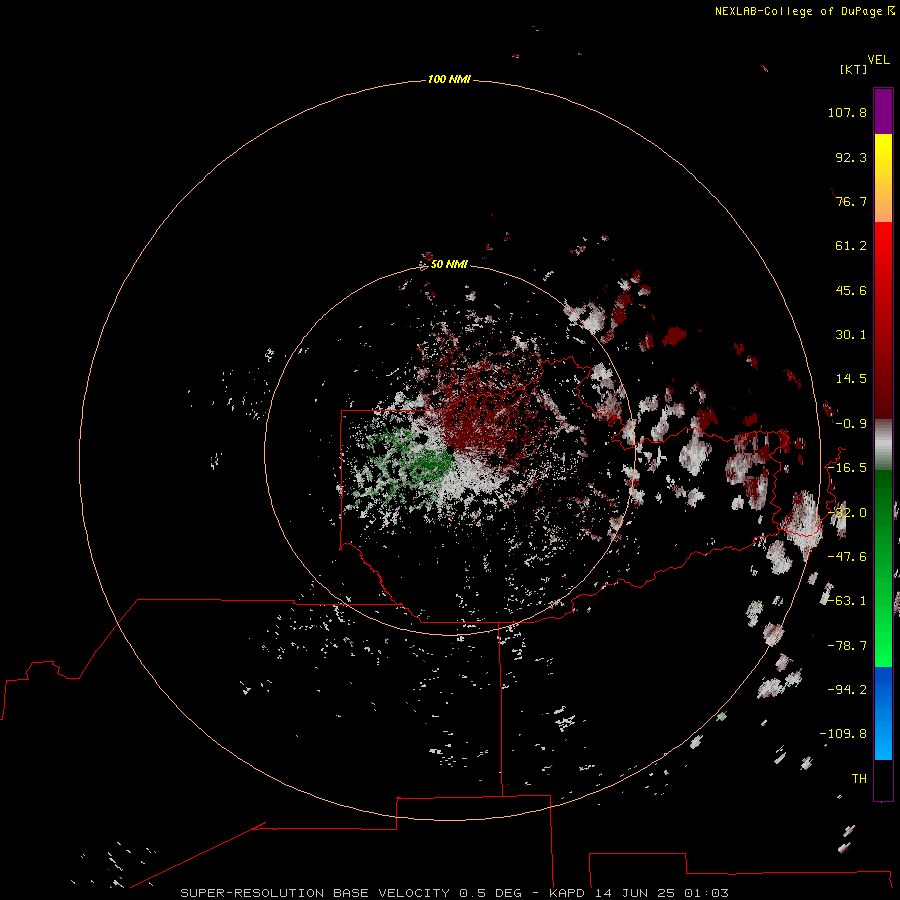Click the 30.1 velocity scale value
900x900 pixels.
coord(851,335)
